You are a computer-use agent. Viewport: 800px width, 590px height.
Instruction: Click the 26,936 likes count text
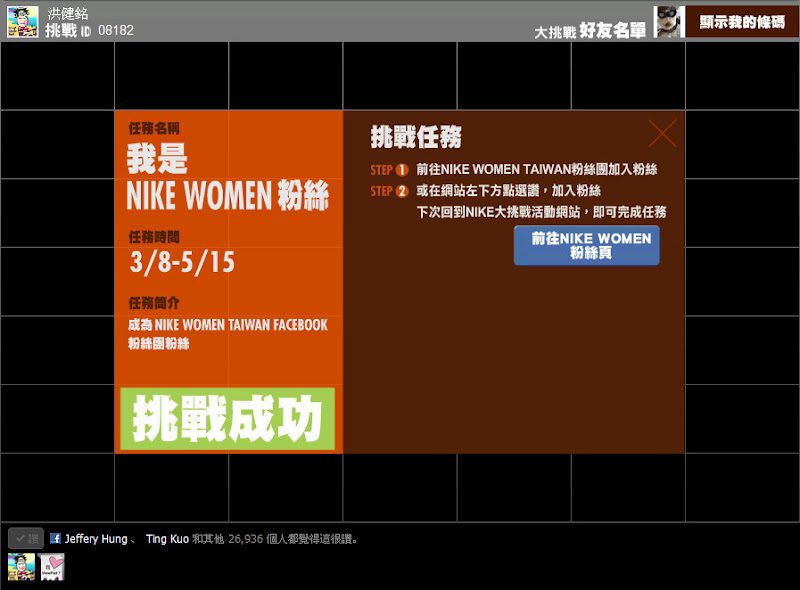pos(245,539)
